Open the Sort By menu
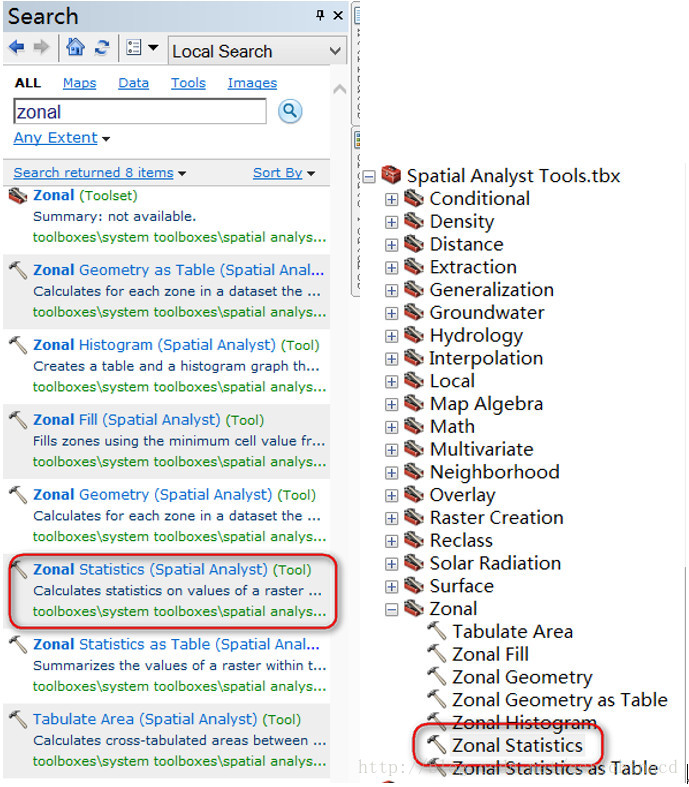Screen dimensions: 689x787 [284, 173]
